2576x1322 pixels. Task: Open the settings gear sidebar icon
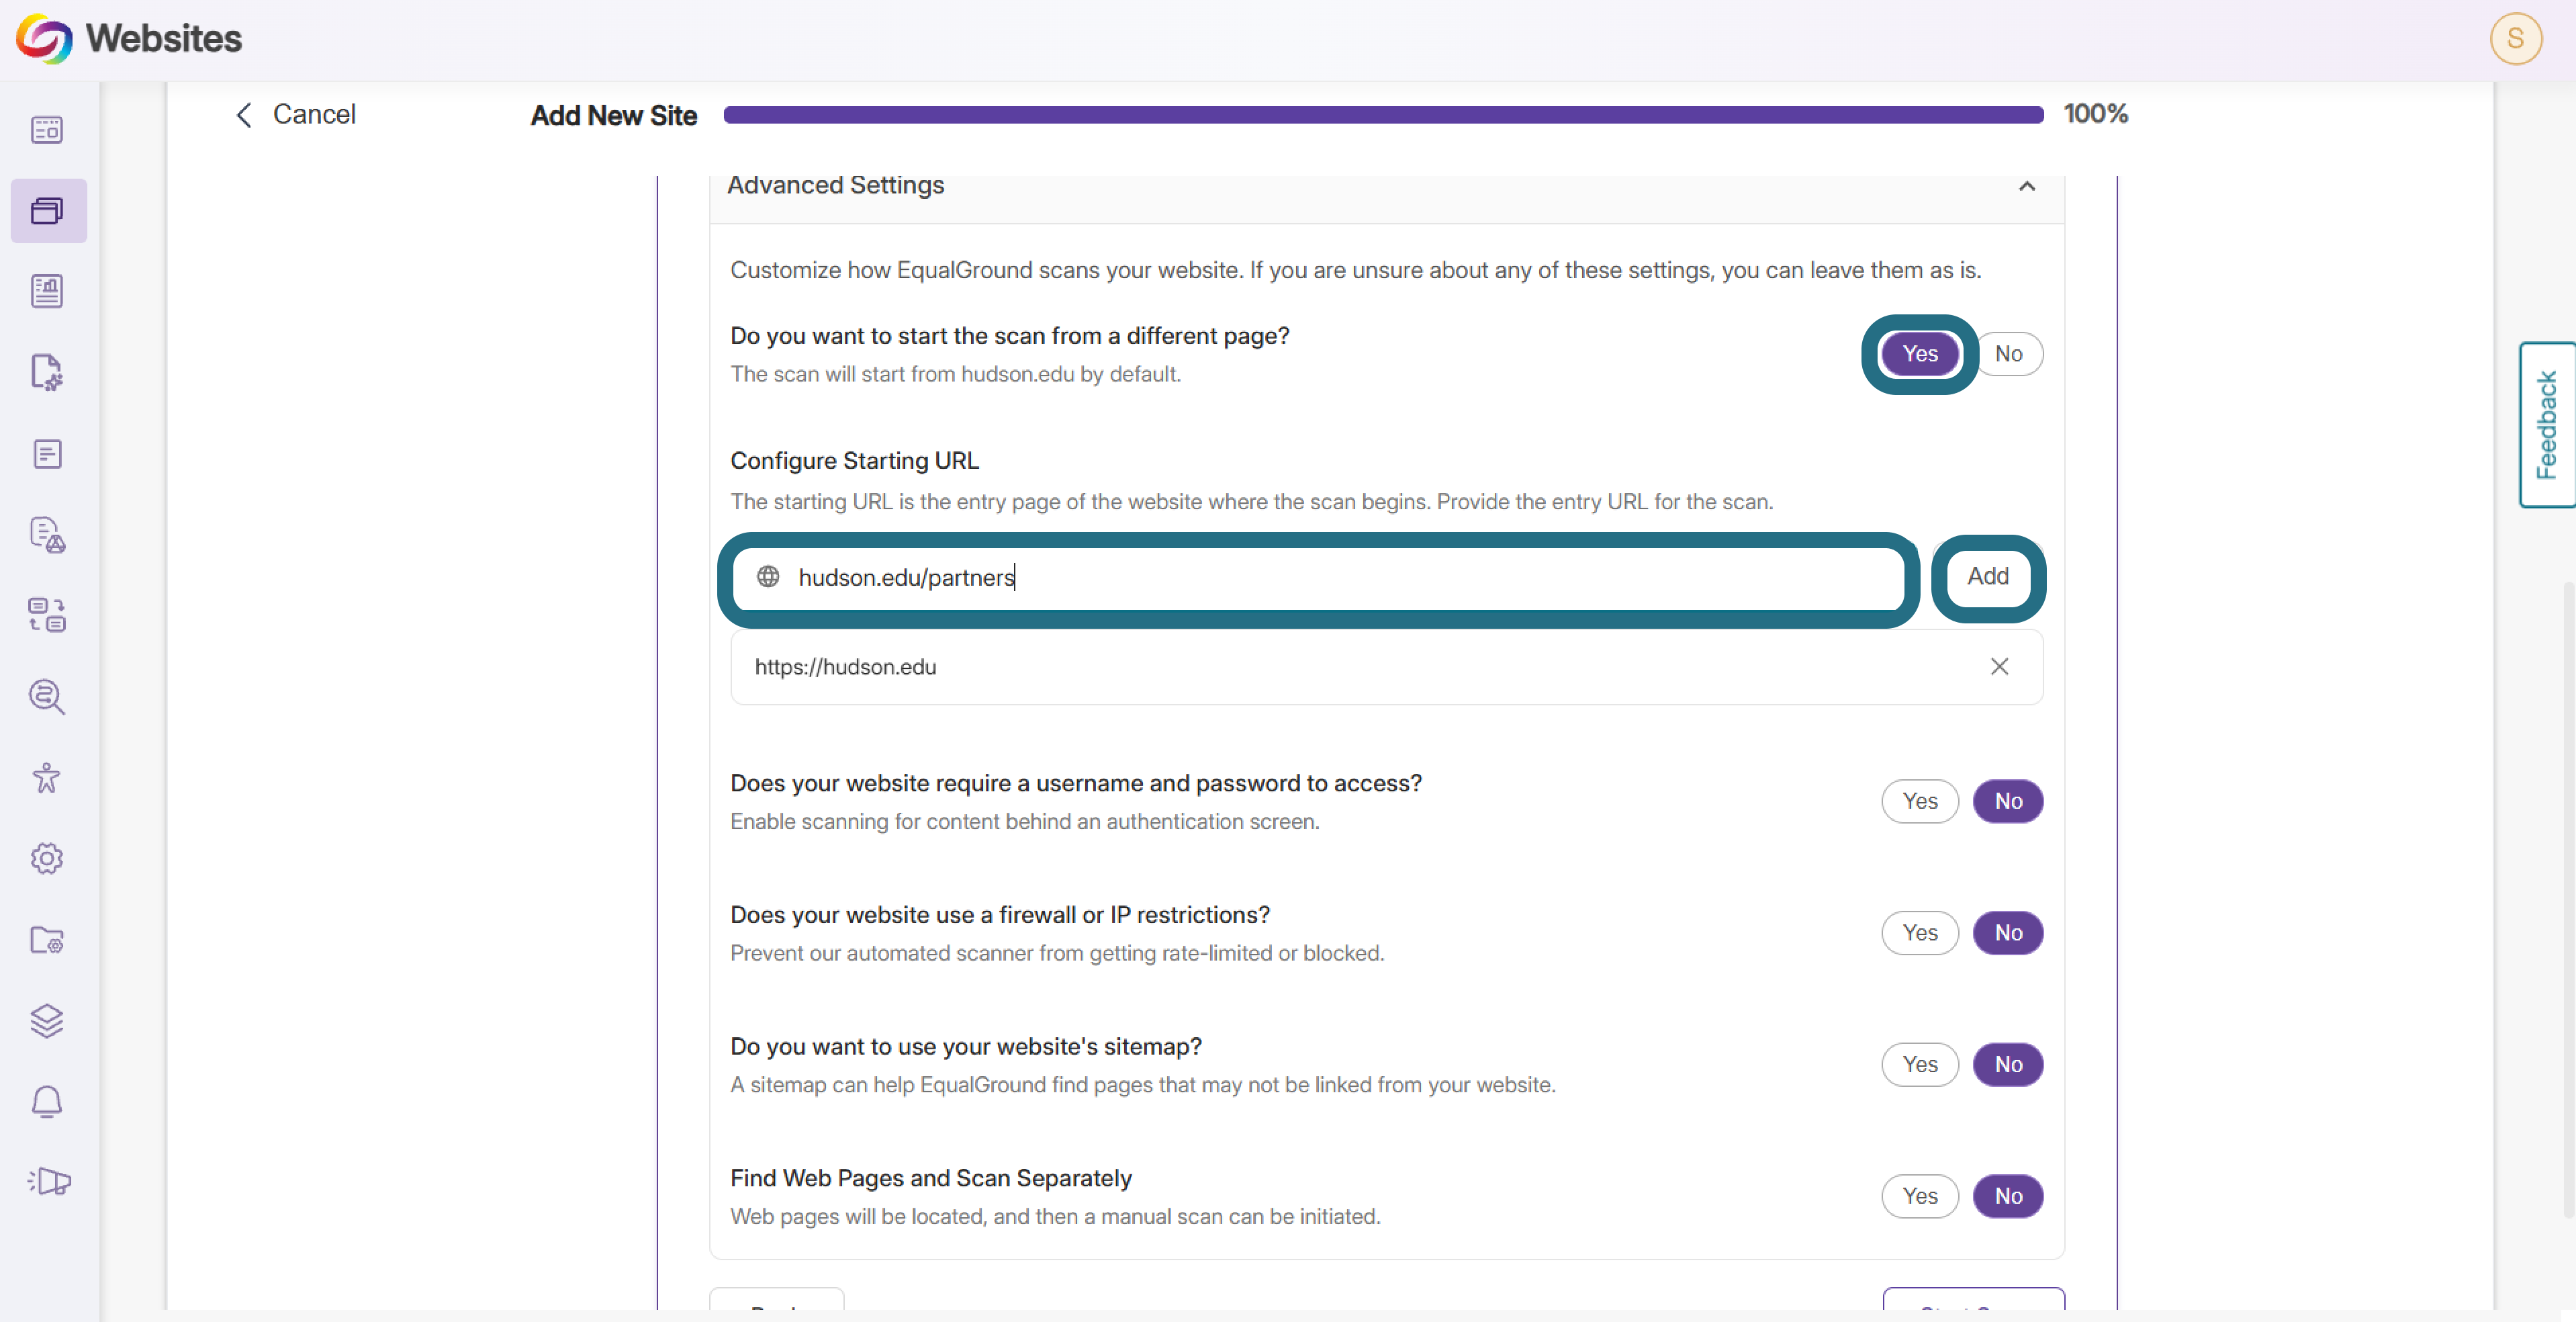click(x=47, y=859)
